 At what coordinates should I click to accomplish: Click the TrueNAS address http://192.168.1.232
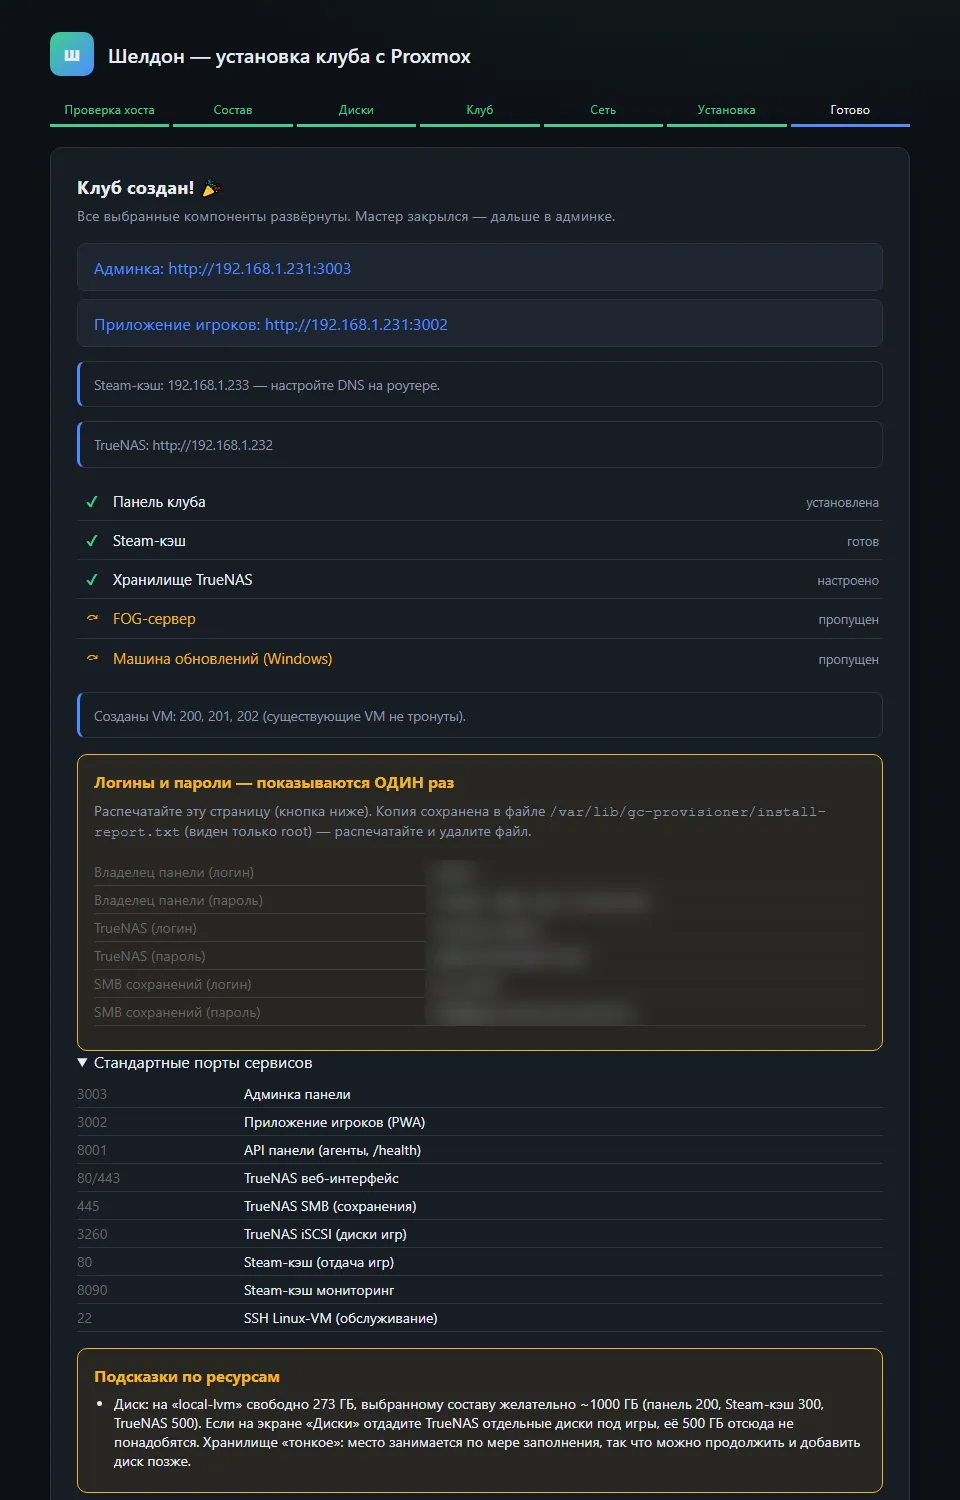(x=212, y=445)
